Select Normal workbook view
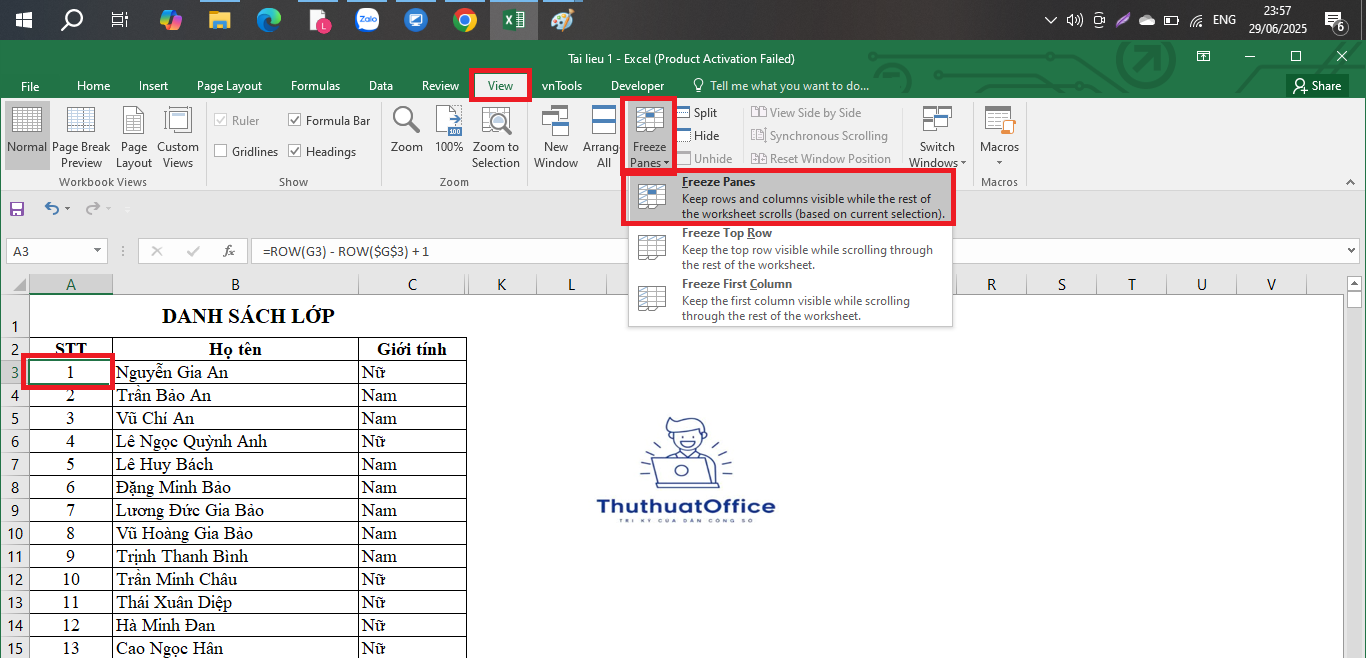1366x658 pixels. [x=27, y=136]
